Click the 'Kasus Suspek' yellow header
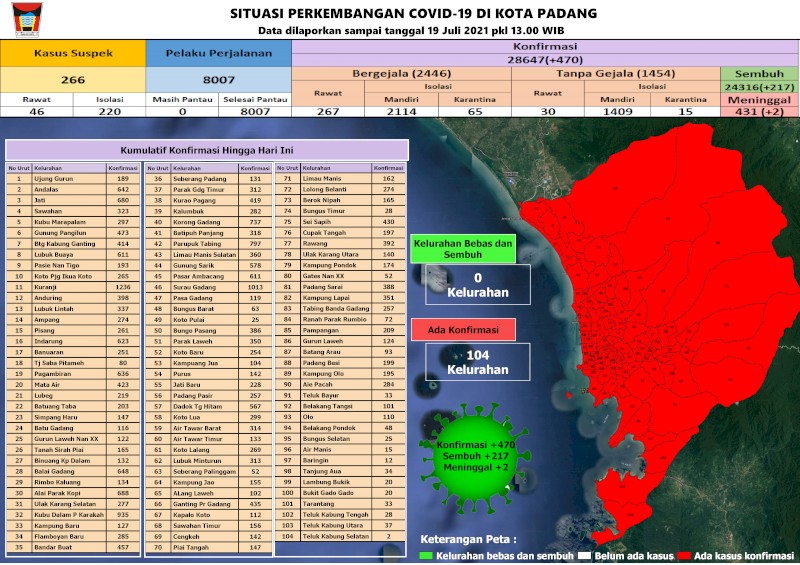Image resolution: width=800 pixels, height=565 pixels. click(73, 53)
